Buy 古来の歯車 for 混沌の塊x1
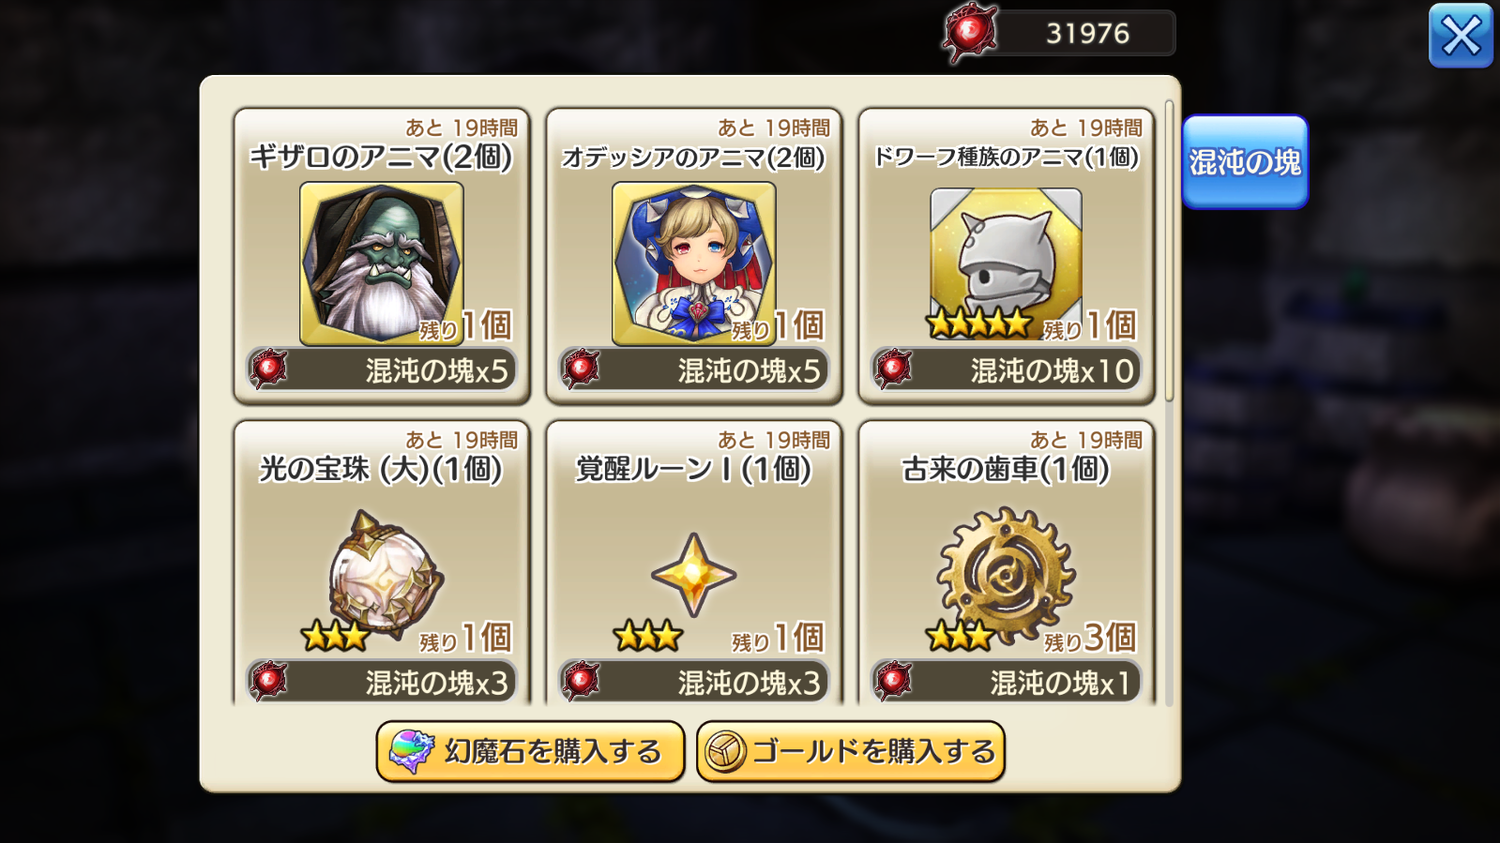Image resolution: width=1500 pixels, height=843 pixels. click(x=1006, y=682)
